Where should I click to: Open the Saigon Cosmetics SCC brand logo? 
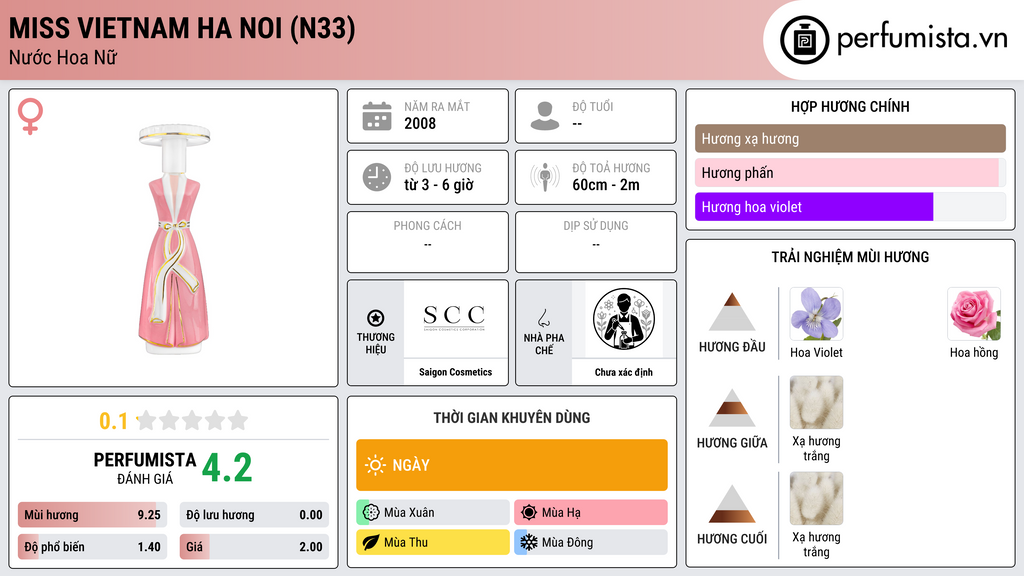coord(455,319)
